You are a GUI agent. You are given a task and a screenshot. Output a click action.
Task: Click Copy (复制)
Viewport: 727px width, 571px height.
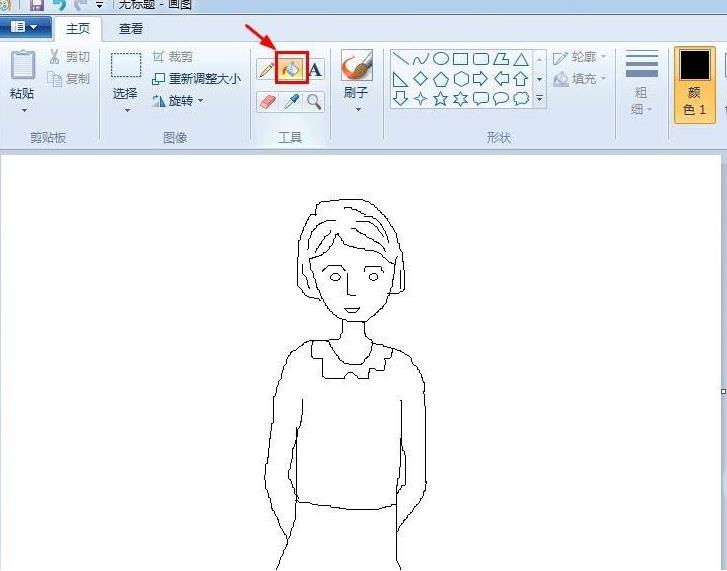(69, 79)
